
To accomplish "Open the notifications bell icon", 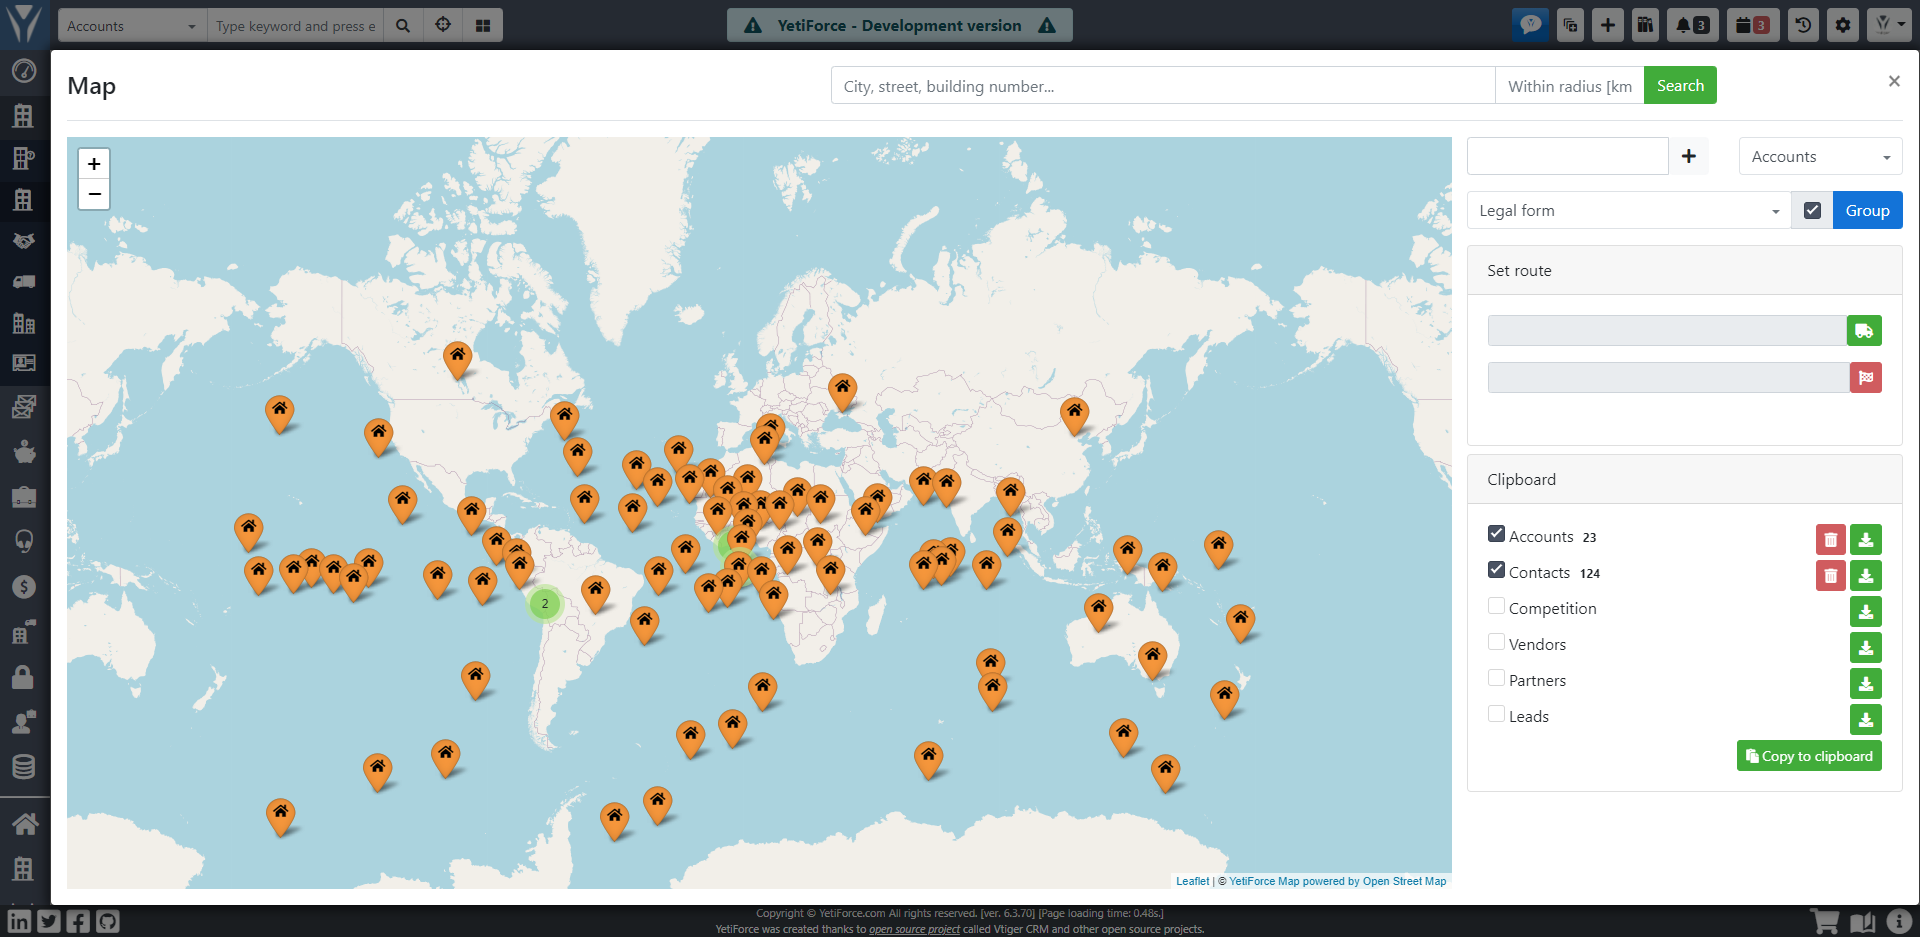I will coord(1692,25).
